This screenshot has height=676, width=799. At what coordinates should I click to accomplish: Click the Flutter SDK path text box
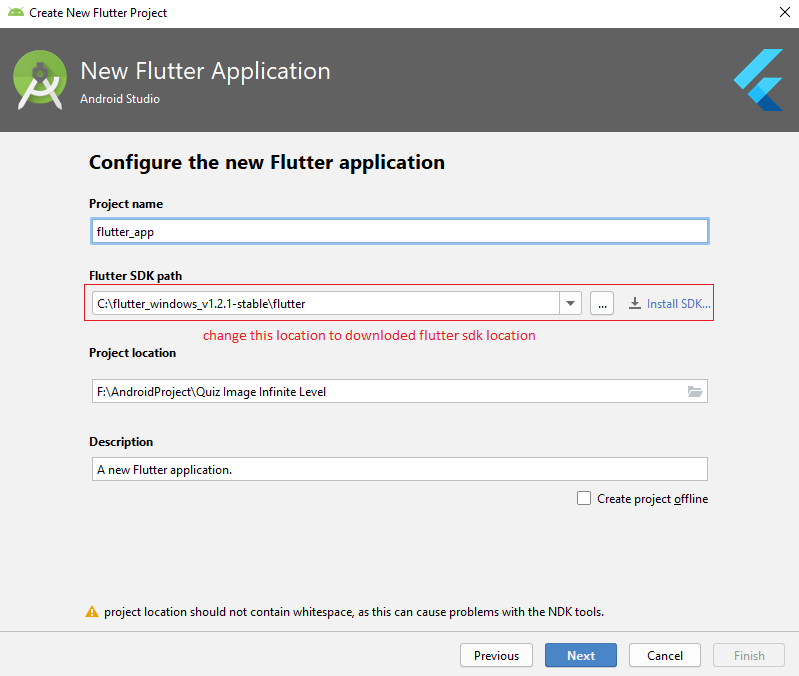[x=326, y=304]
